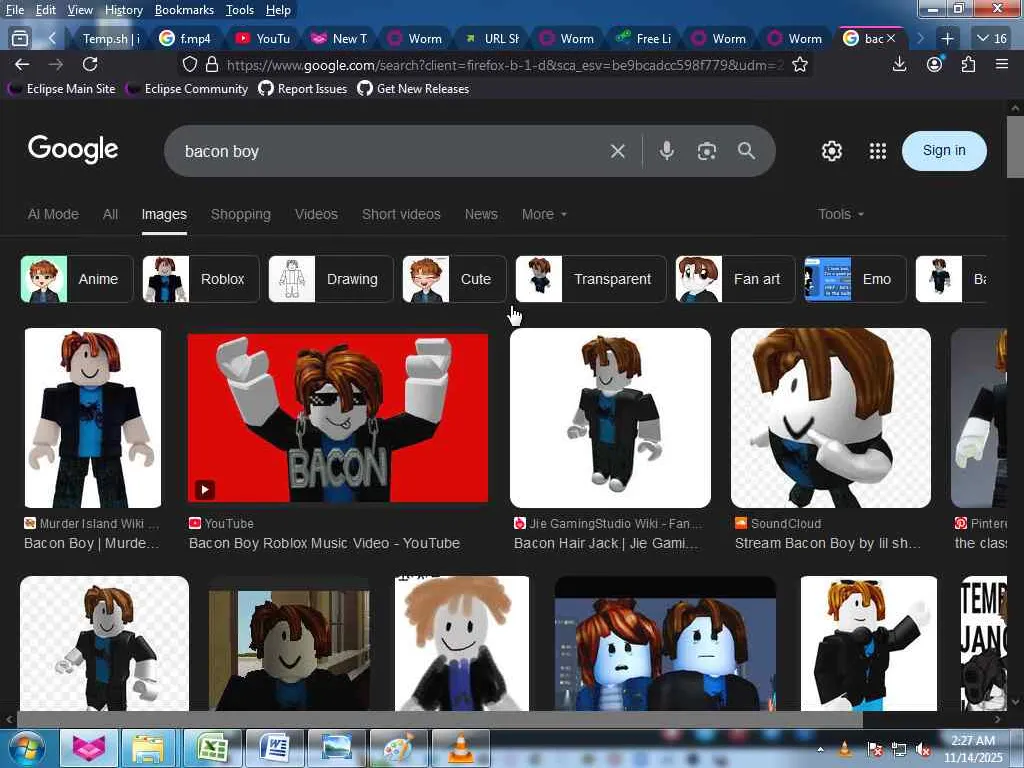Open Paint from the taskbar

398,748
